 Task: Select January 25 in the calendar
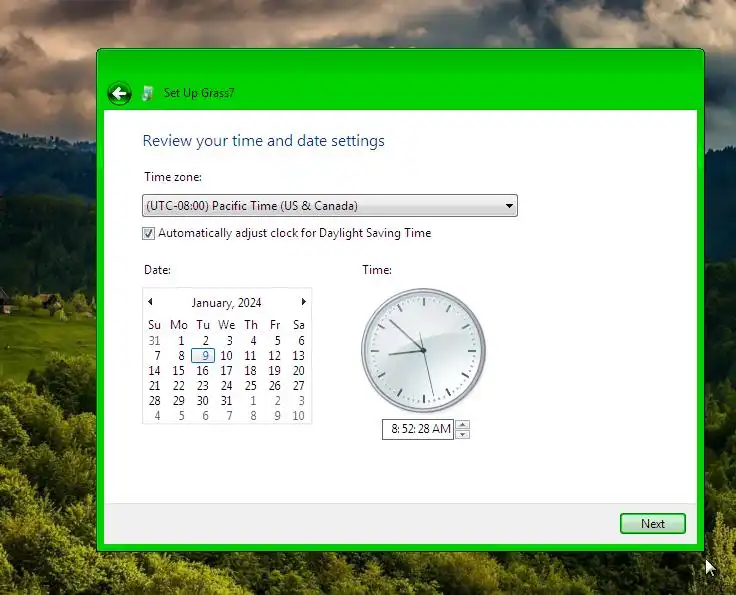point(251,386)
